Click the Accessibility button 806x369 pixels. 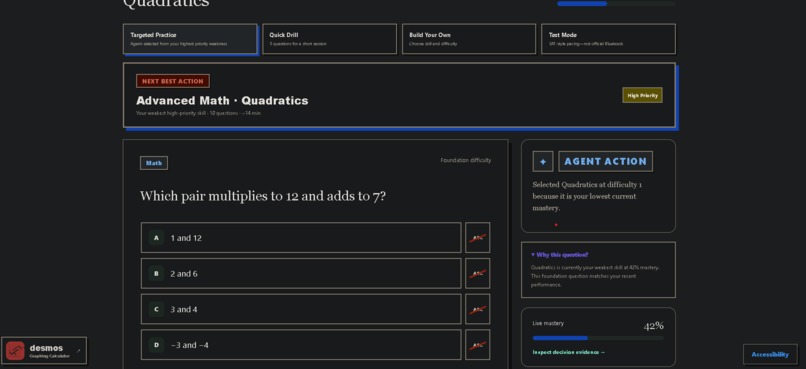[770, 354]
